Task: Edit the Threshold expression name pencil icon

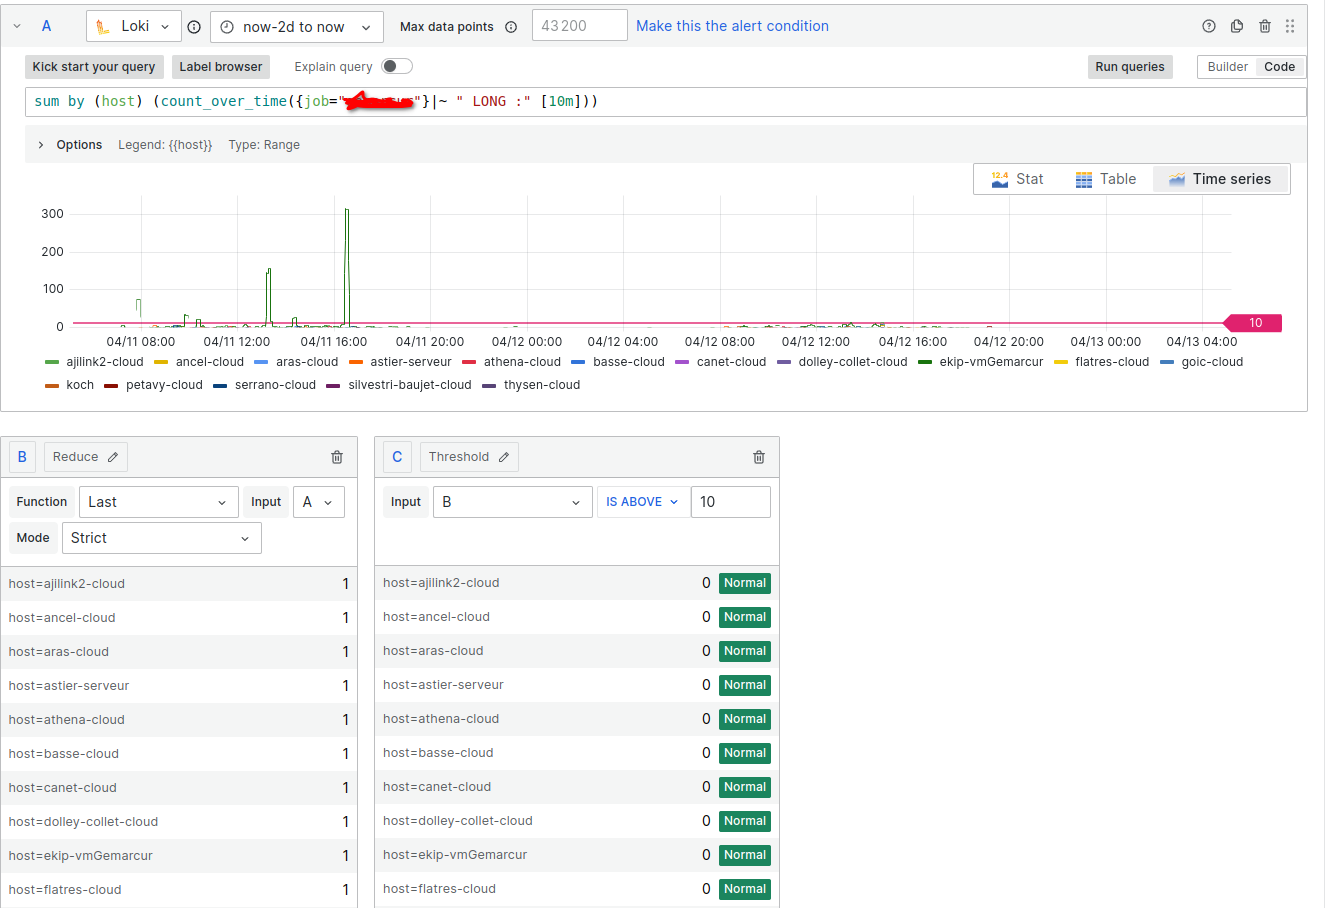Action: [504, 457]
